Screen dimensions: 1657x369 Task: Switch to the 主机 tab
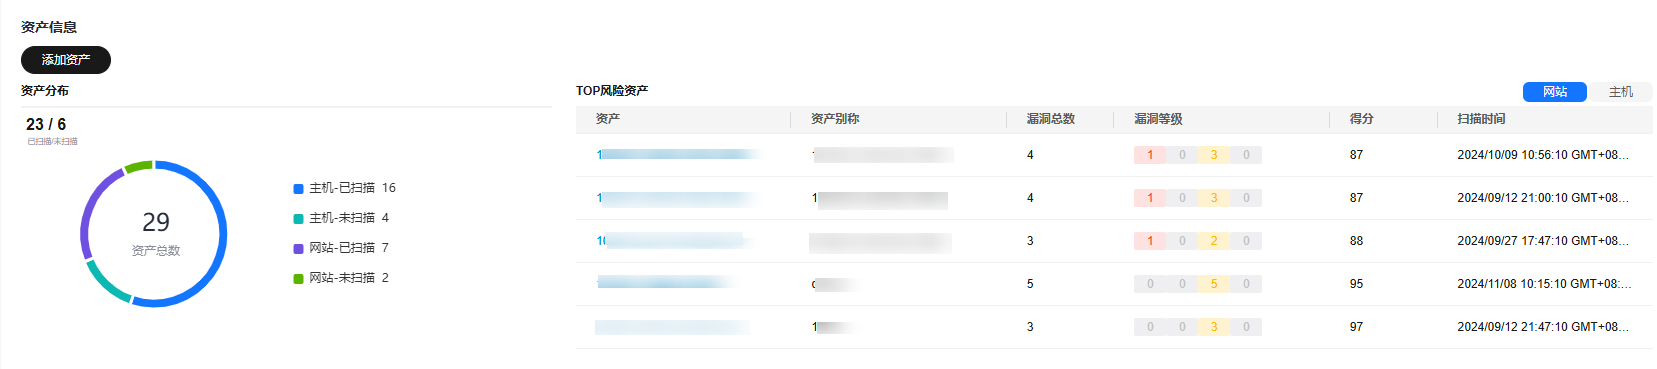(1621, 92)
